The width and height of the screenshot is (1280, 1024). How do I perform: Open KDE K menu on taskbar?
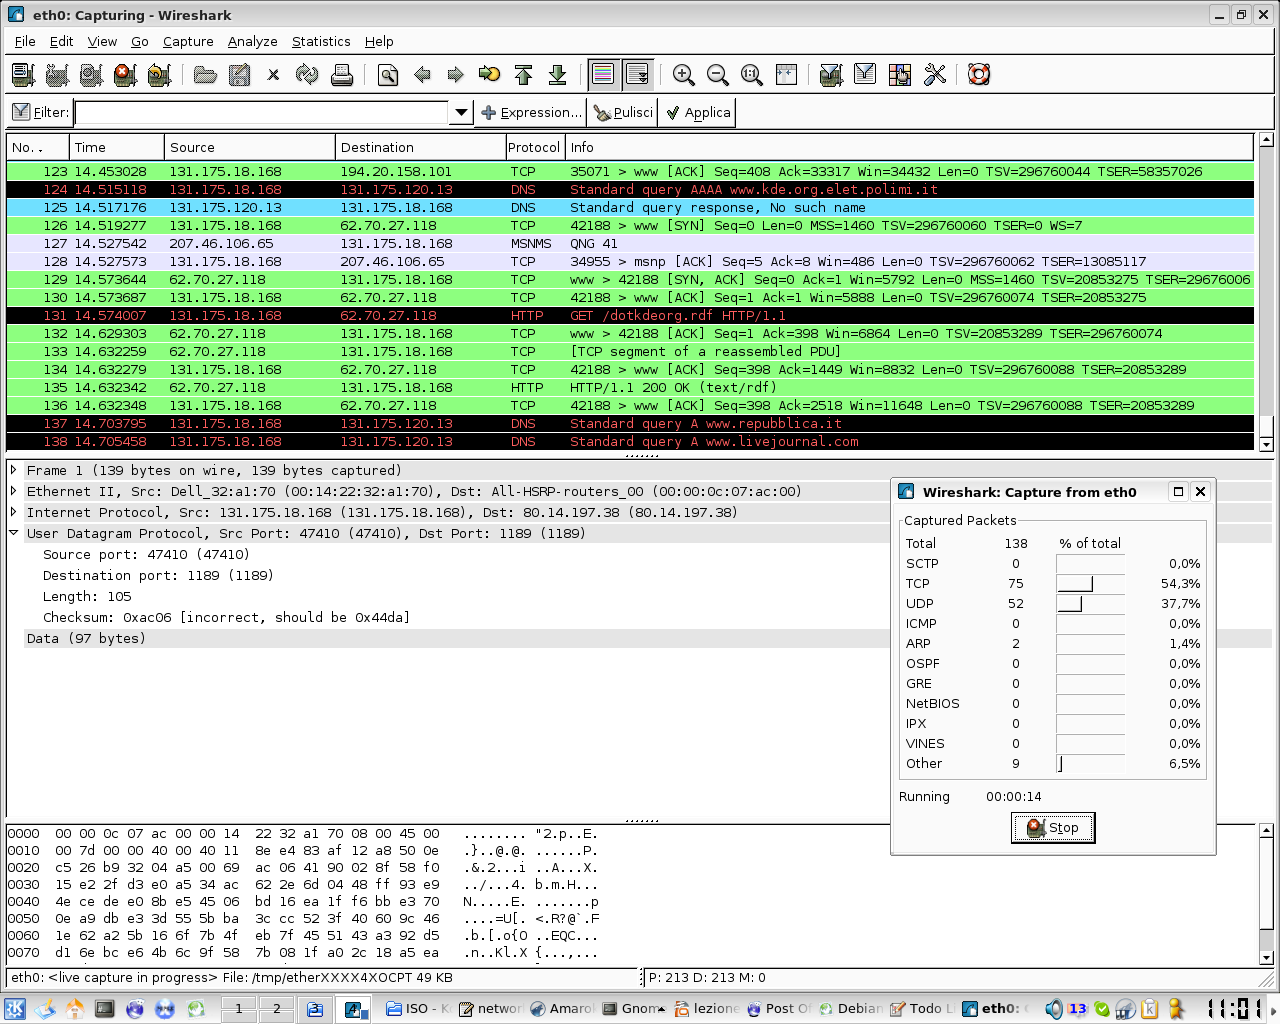[x=16, y=1008]
